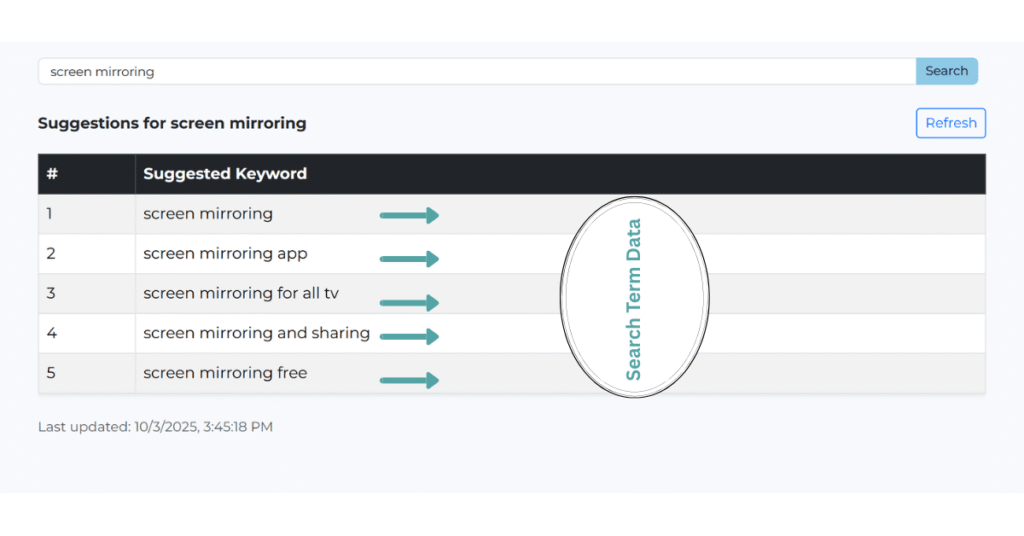Select the "screen mirroring app" keyword

tap(225, 254)
